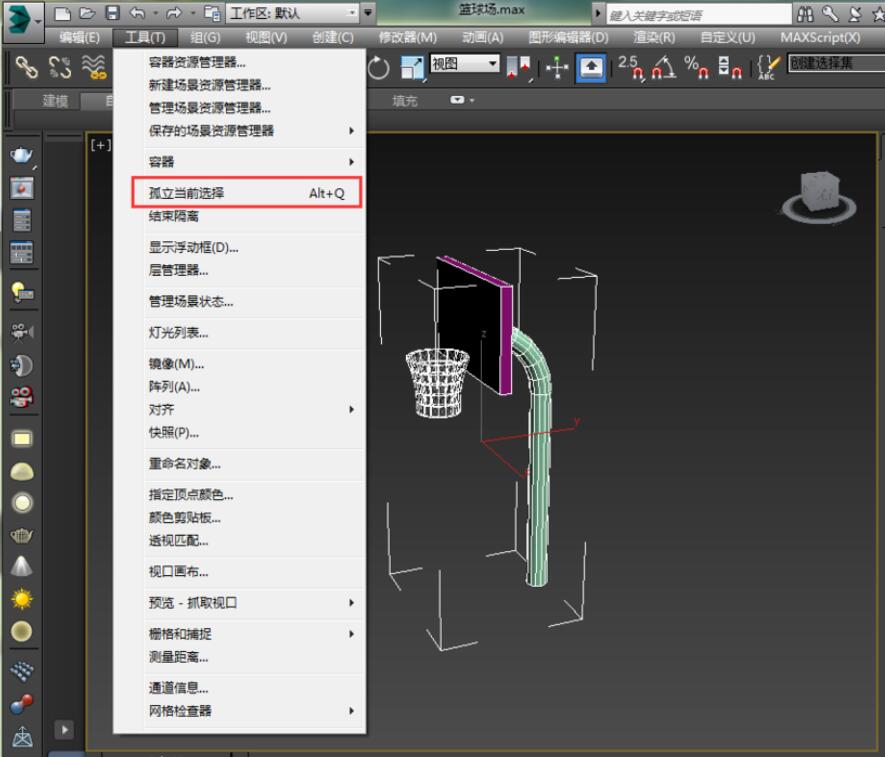Viewport: 885px width, 757px height.
Task: Click the Open File folder icon
Action: coord(87,13)
